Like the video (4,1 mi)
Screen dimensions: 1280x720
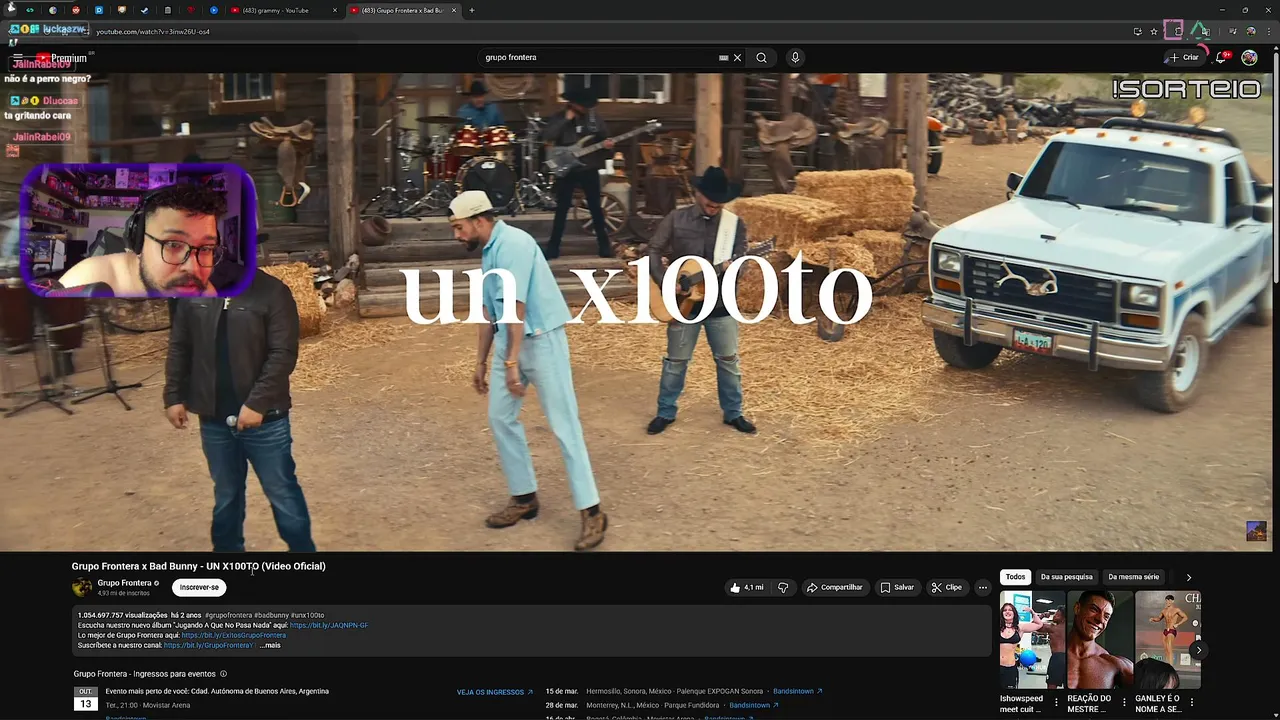[x=747, y=587]
